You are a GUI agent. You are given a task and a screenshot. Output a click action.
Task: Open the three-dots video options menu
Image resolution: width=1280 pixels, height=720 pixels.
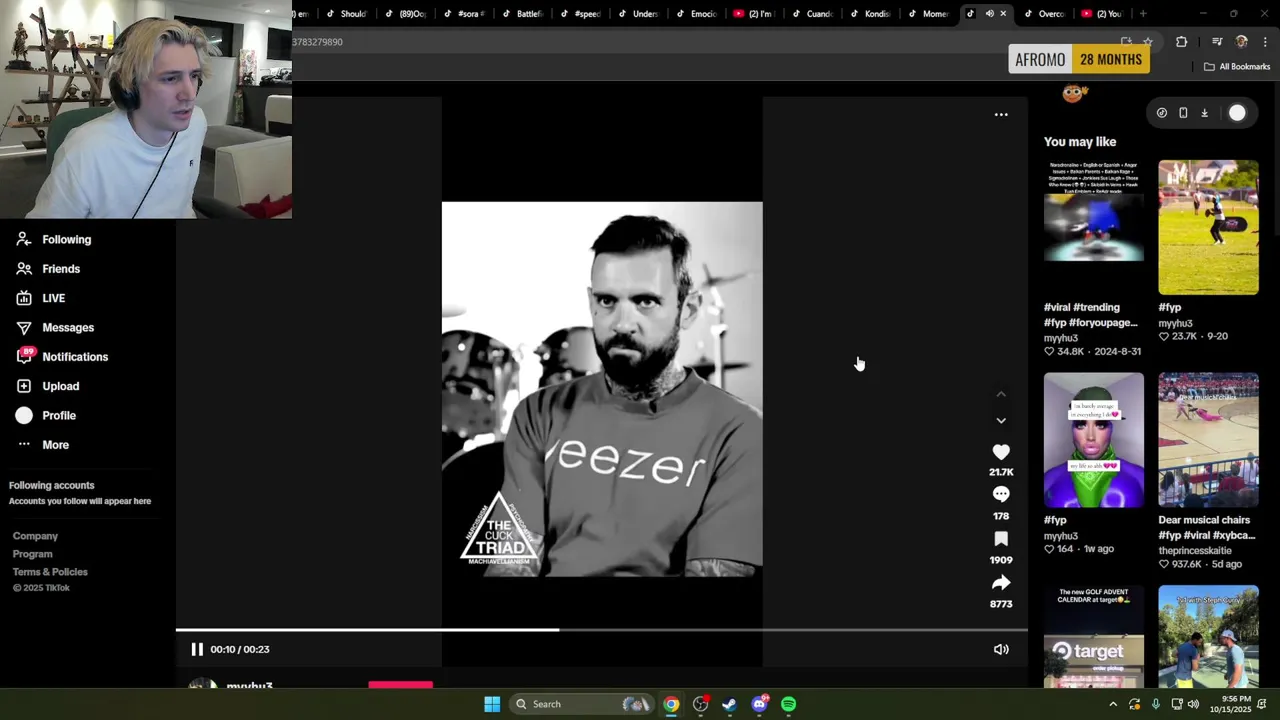(x=1001, y=115)
